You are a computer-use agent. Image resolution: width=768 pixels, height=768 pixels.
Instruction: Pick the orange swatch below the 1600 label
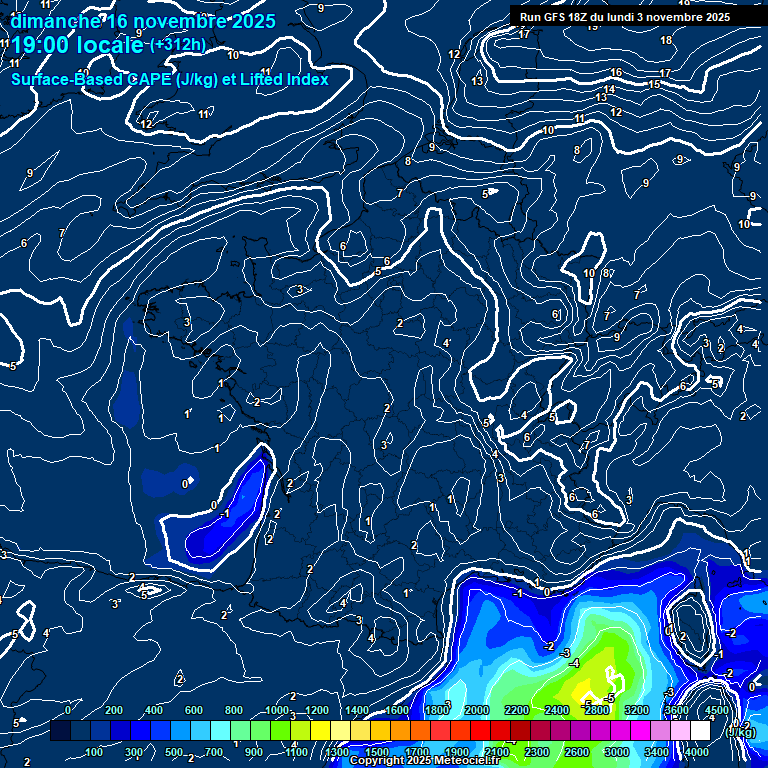pyautogui.click(x=400, y=730)
